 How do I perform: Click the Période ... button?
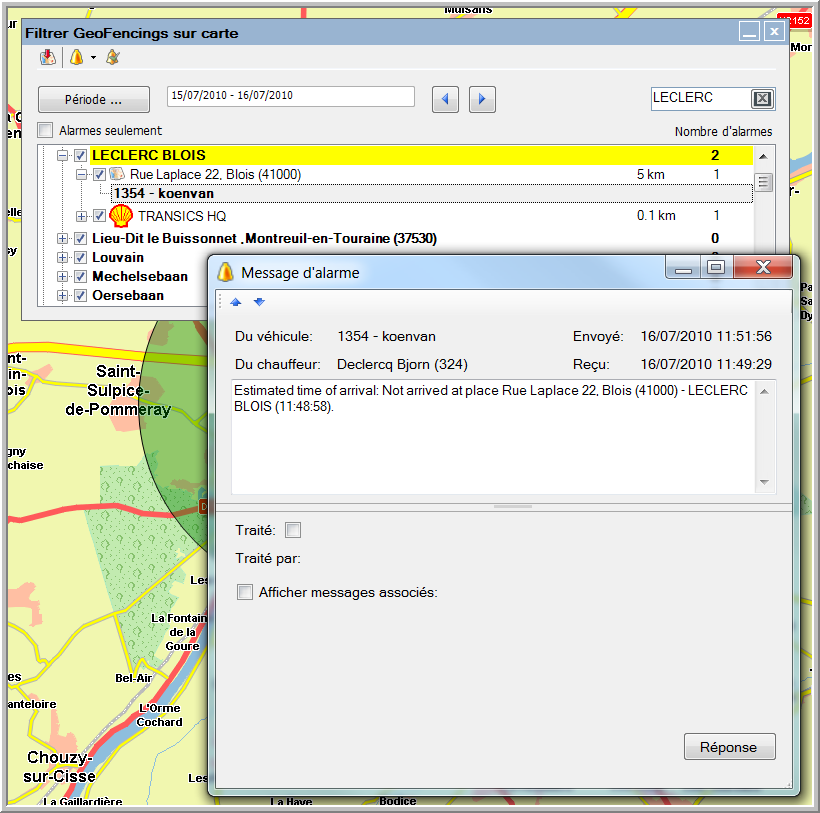click(94, 100)
